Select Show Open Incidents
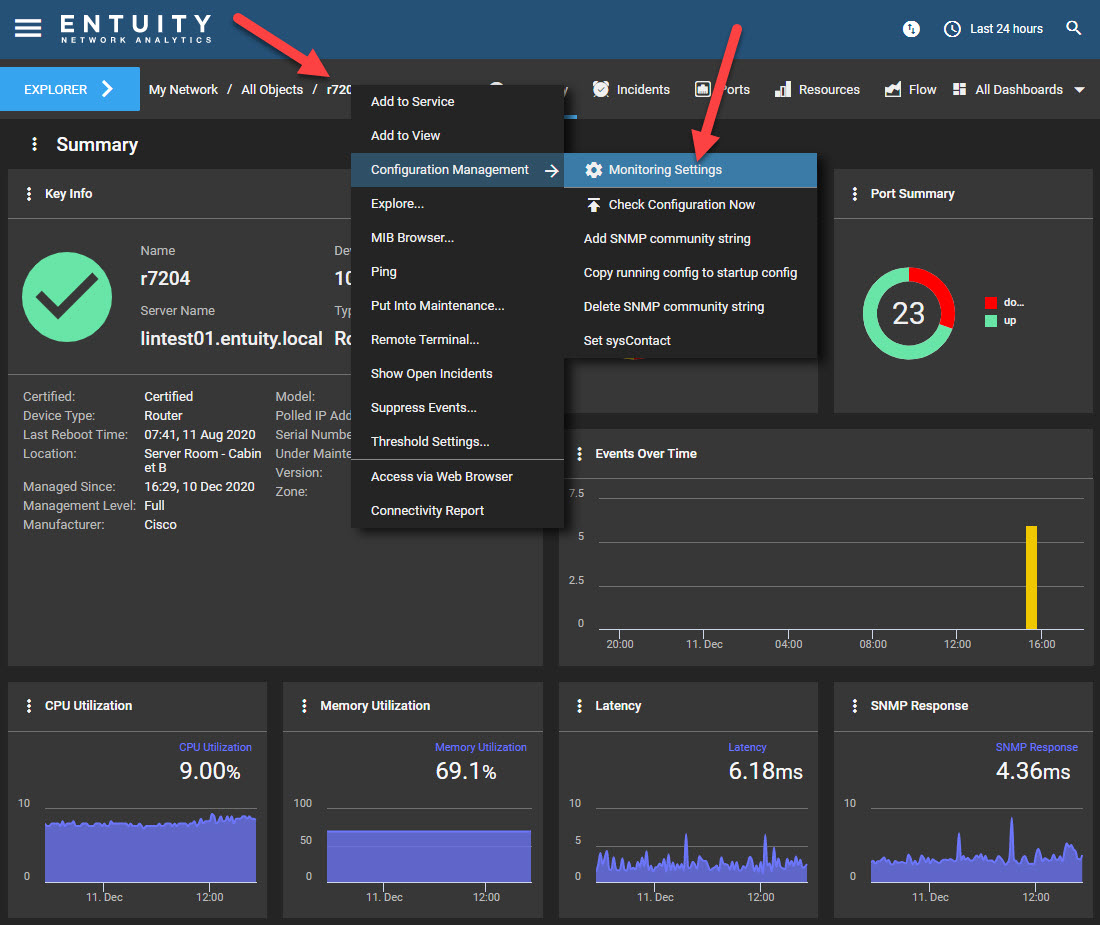The image size is (1100, 925). (457, 374)
